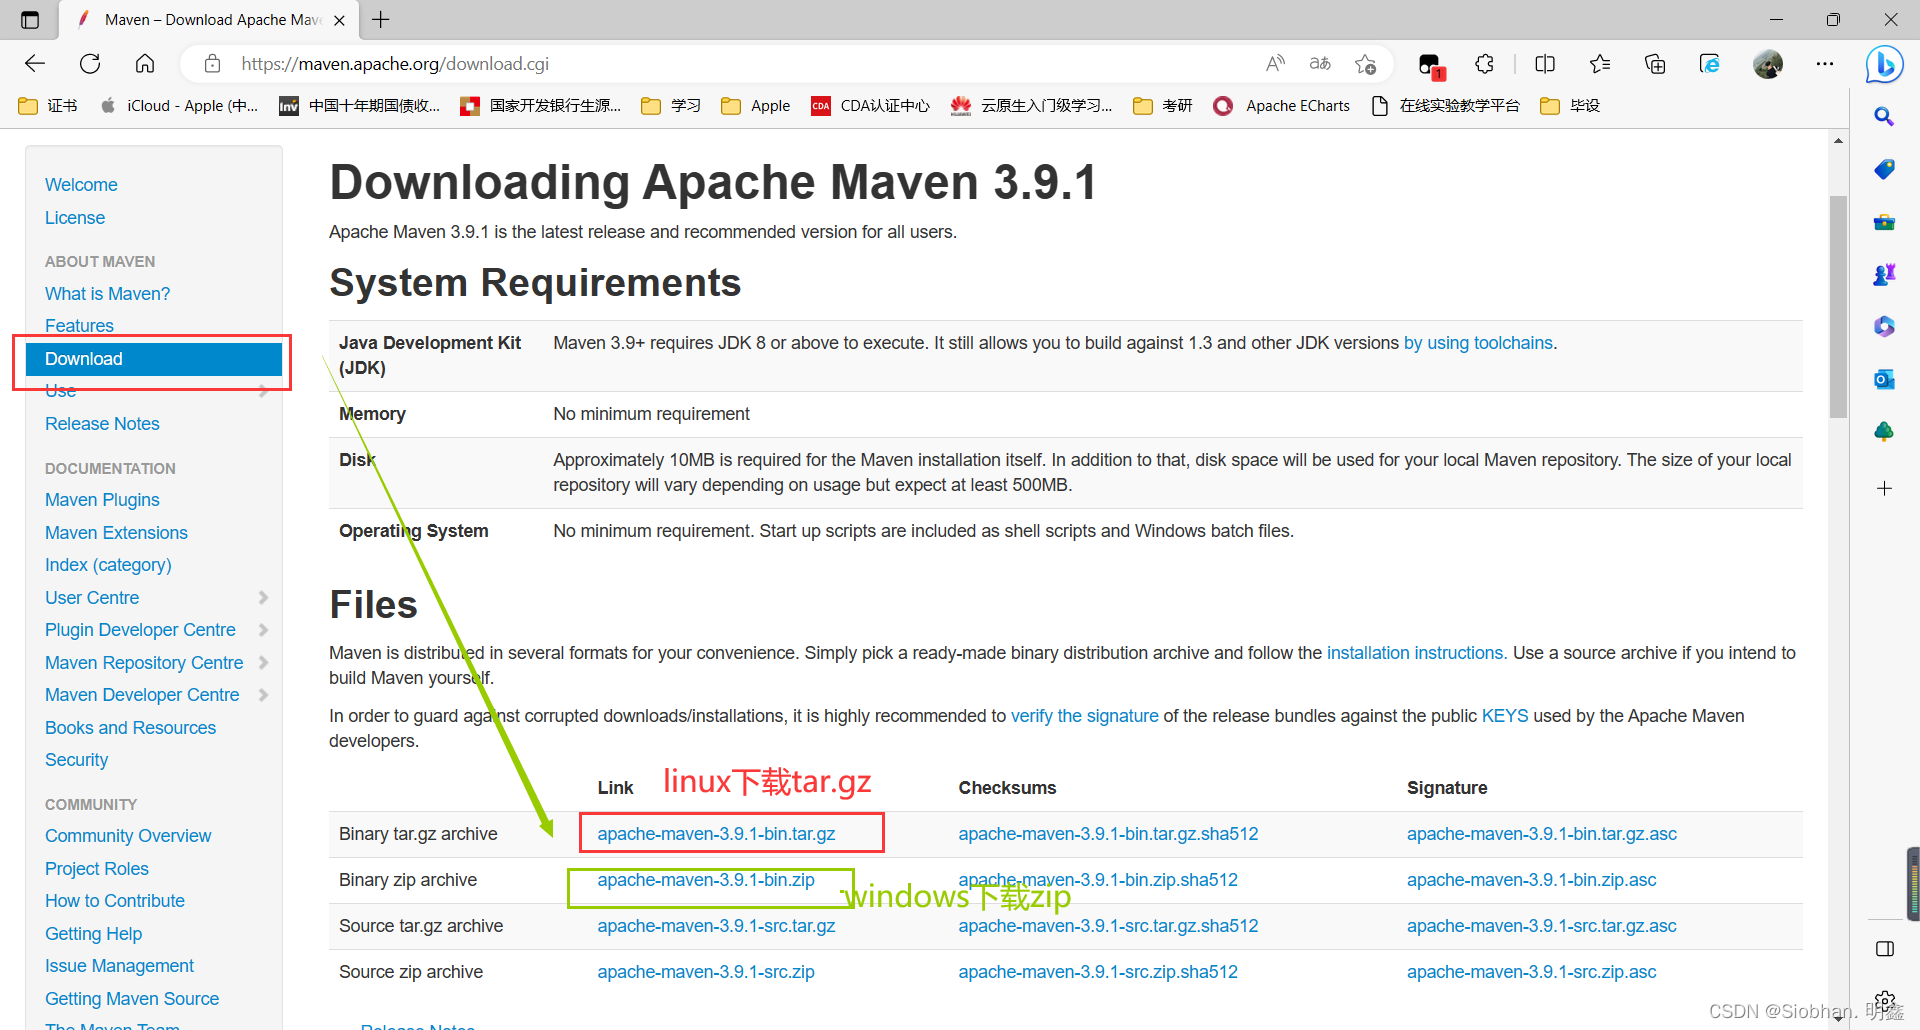This screenshot has width=1920, height=1030.
Task: Add this page to favorites star icon
Action: click(x=1365, y=64)
